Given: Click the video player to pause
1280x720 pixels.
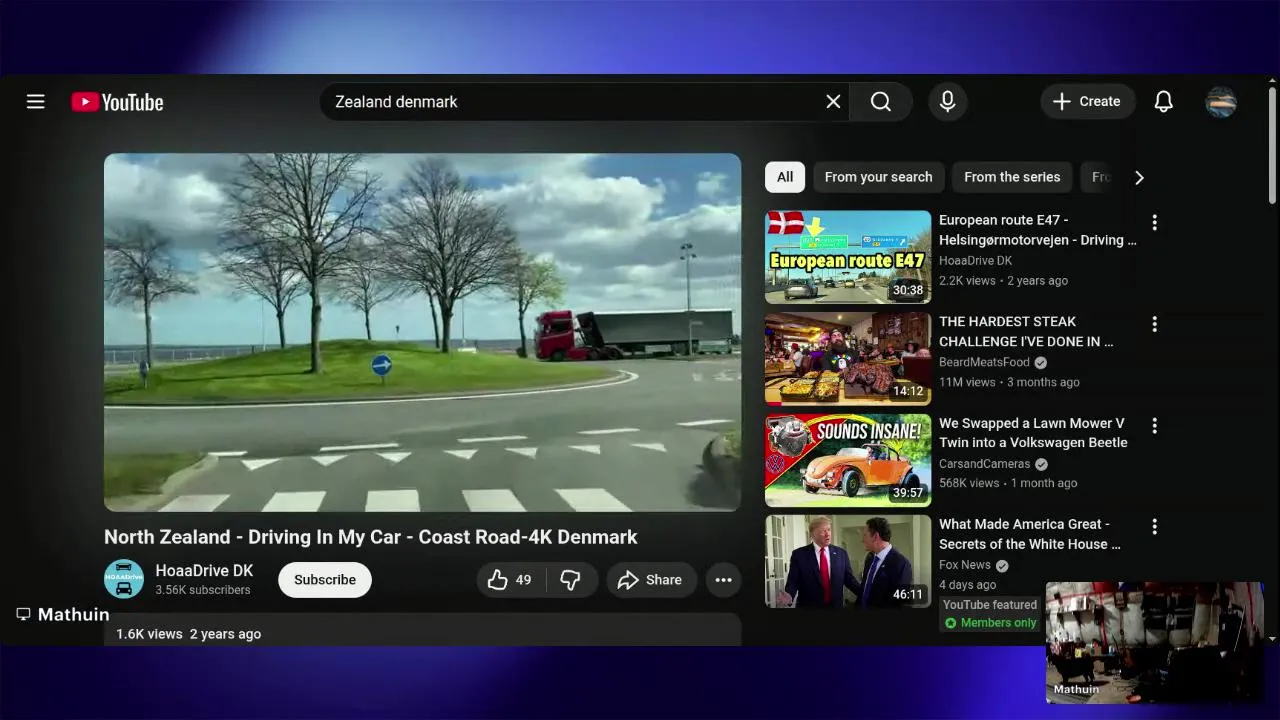Looking at the screenshot, I should tap(423, 332).
